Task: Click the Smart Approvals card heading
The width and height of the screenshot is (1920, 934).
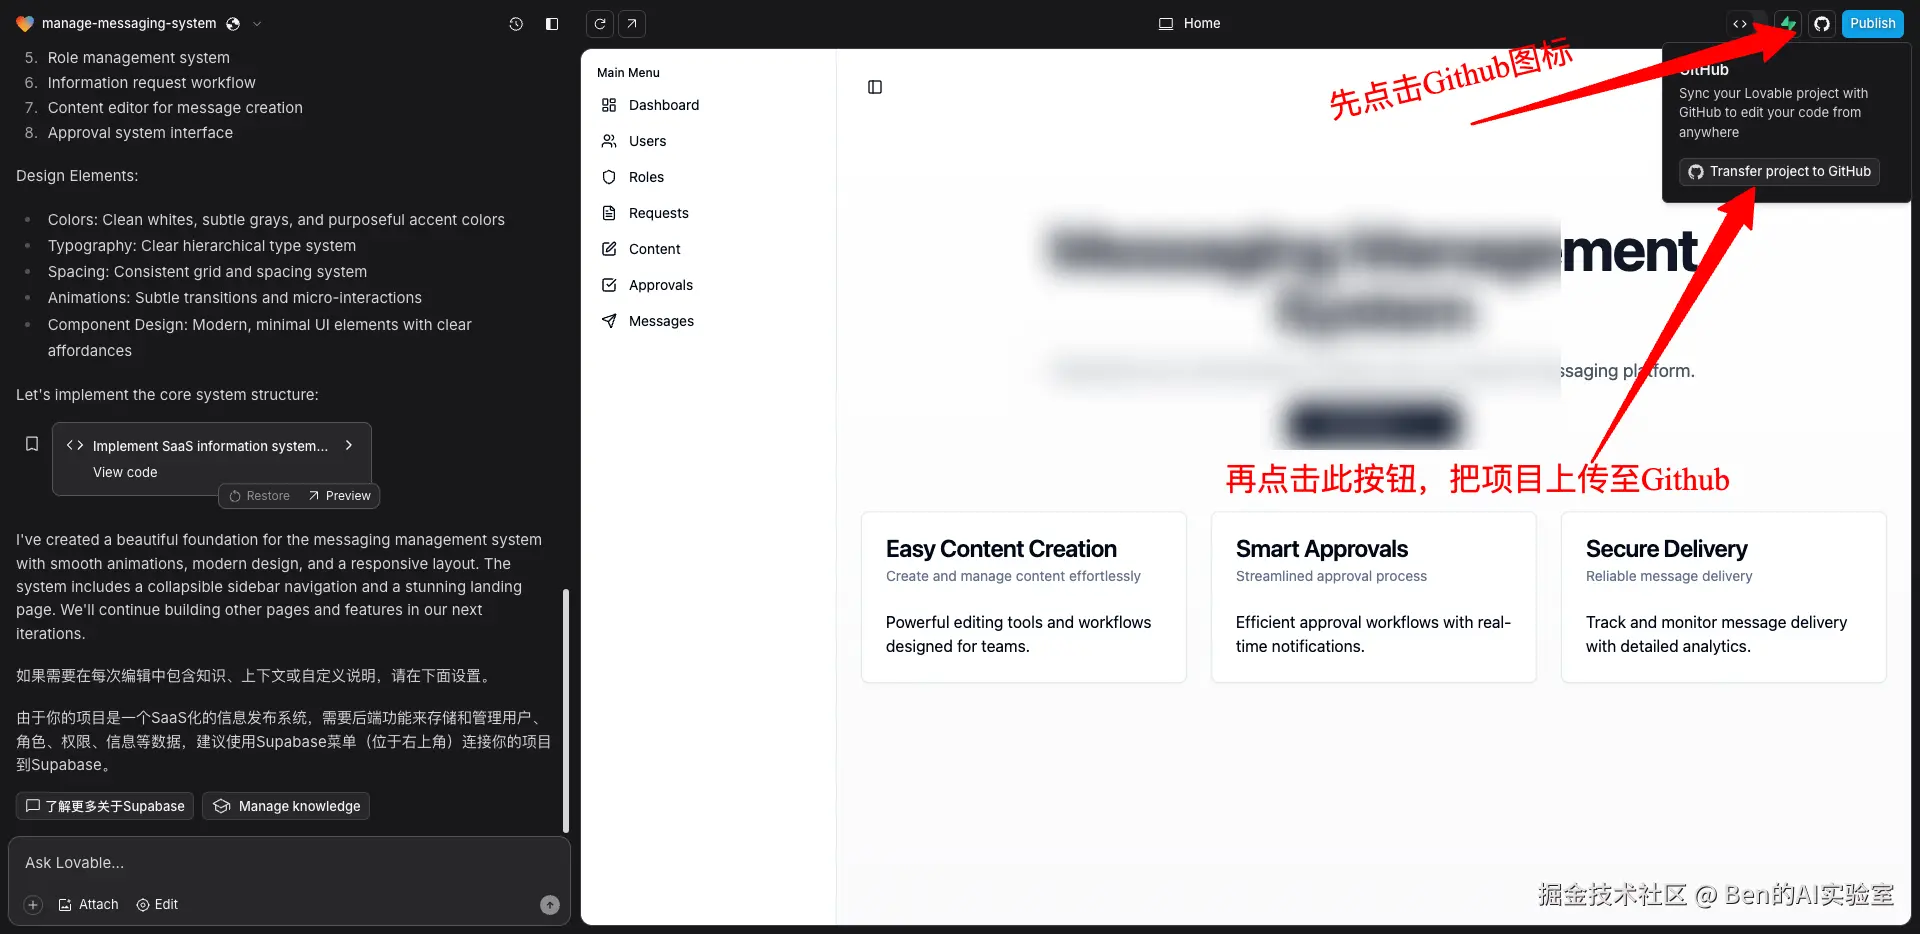Action: pos(1322,549)
